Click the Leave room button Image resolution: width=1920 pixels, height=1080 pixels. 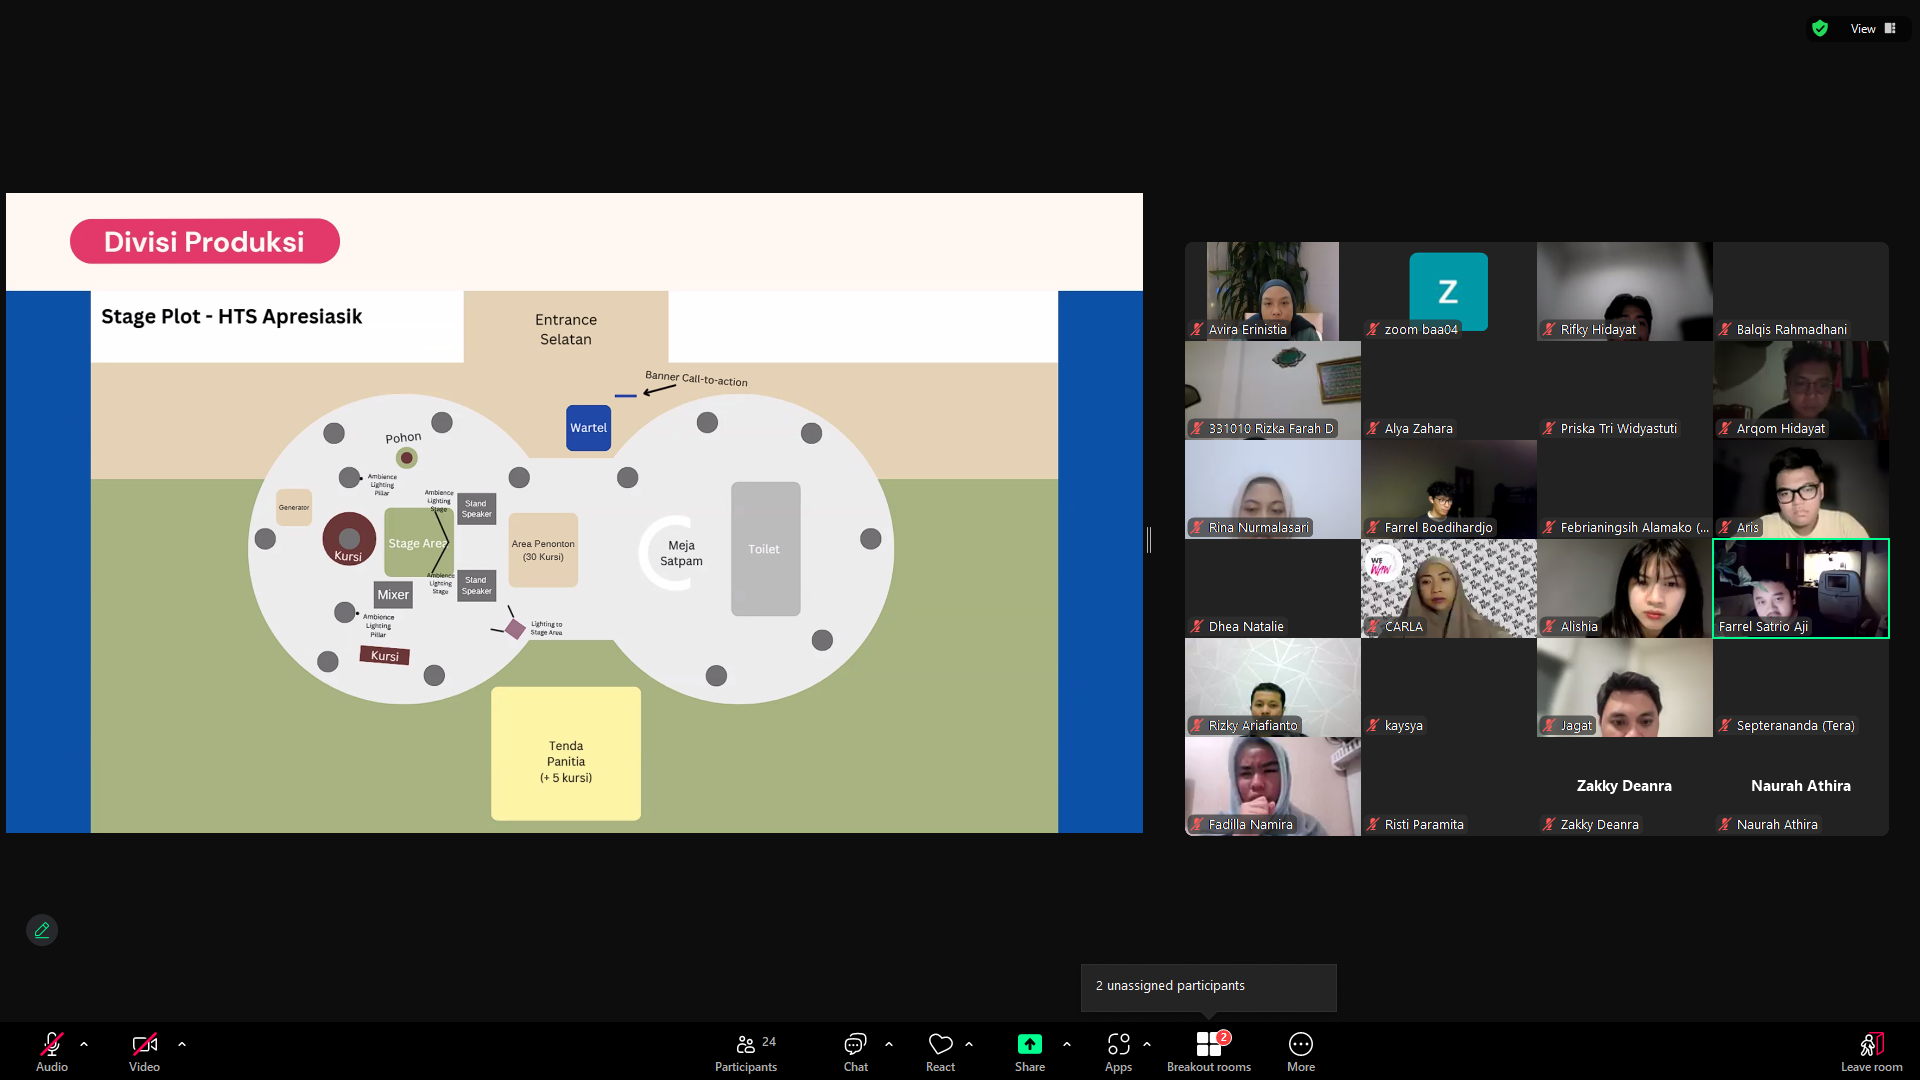pos(1872,1051)
